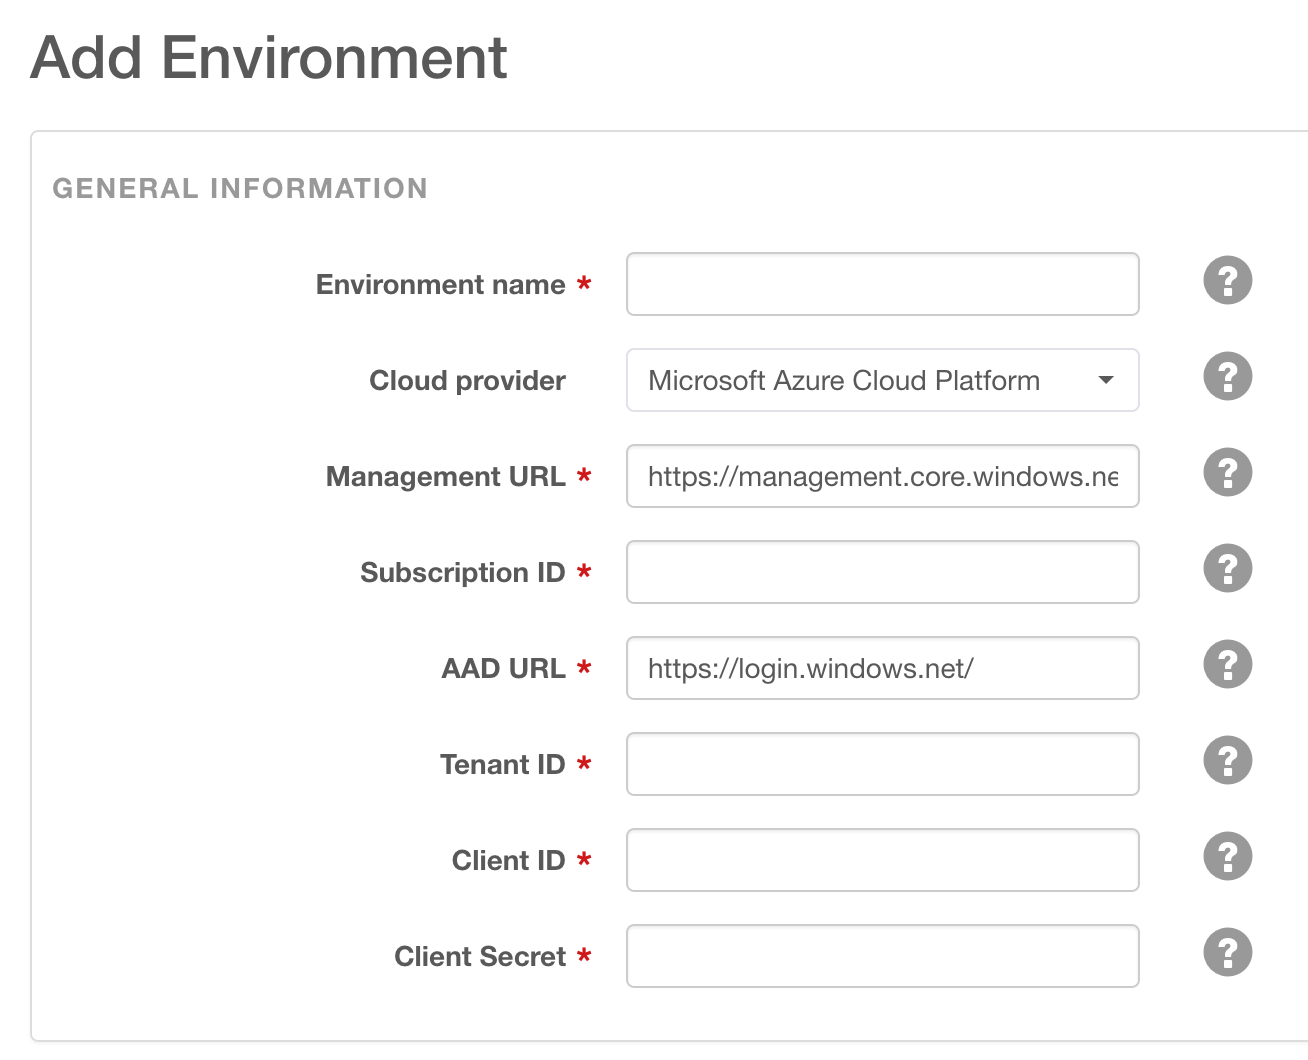Click the Cloud provider label text
This screenshot has width=1308, height=1060.
(x=467, y=381)
